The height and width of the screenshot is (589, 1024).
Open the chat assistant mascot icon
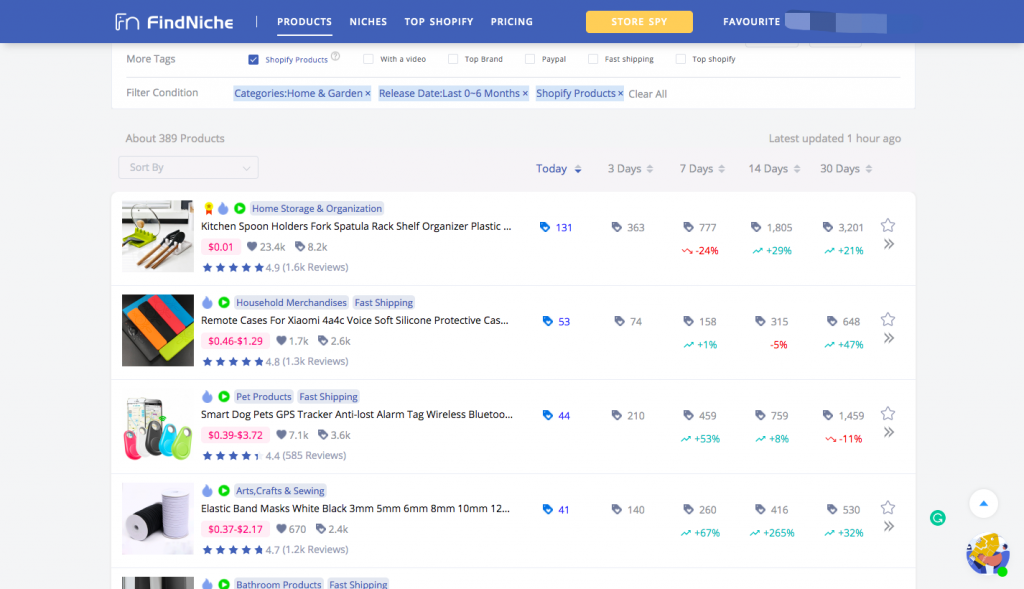[x=987, y=554]
